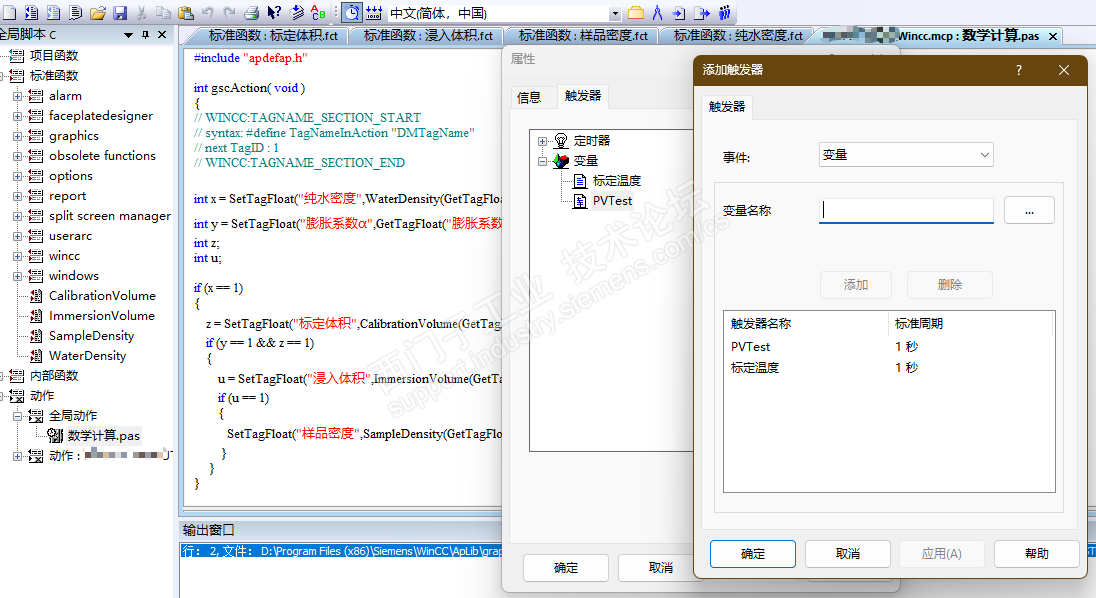Viewport: 1096px width, 598px height.
Task: Click the context Help arrow-question icon
Action: [x=274, y=13]
